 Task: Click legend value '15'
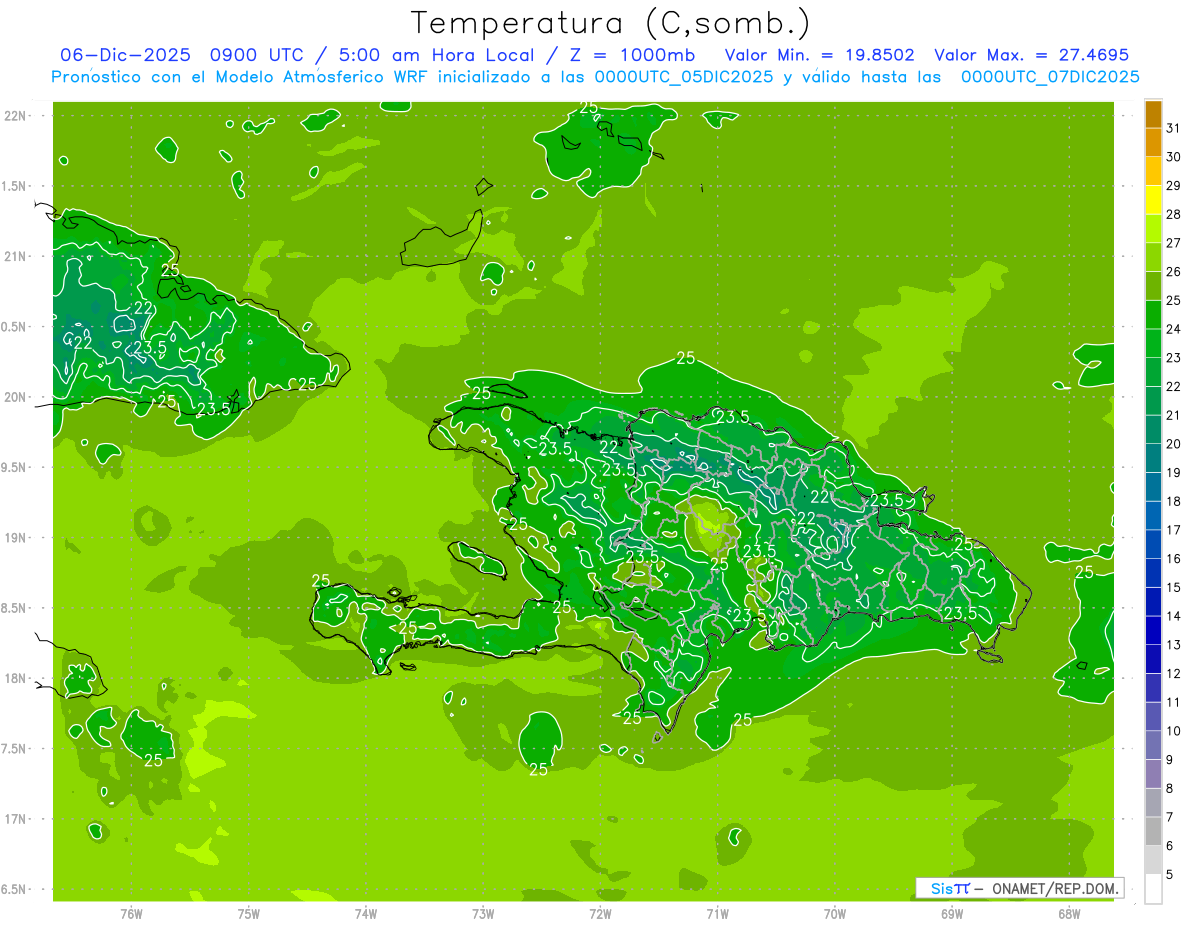click(1174, 587)
